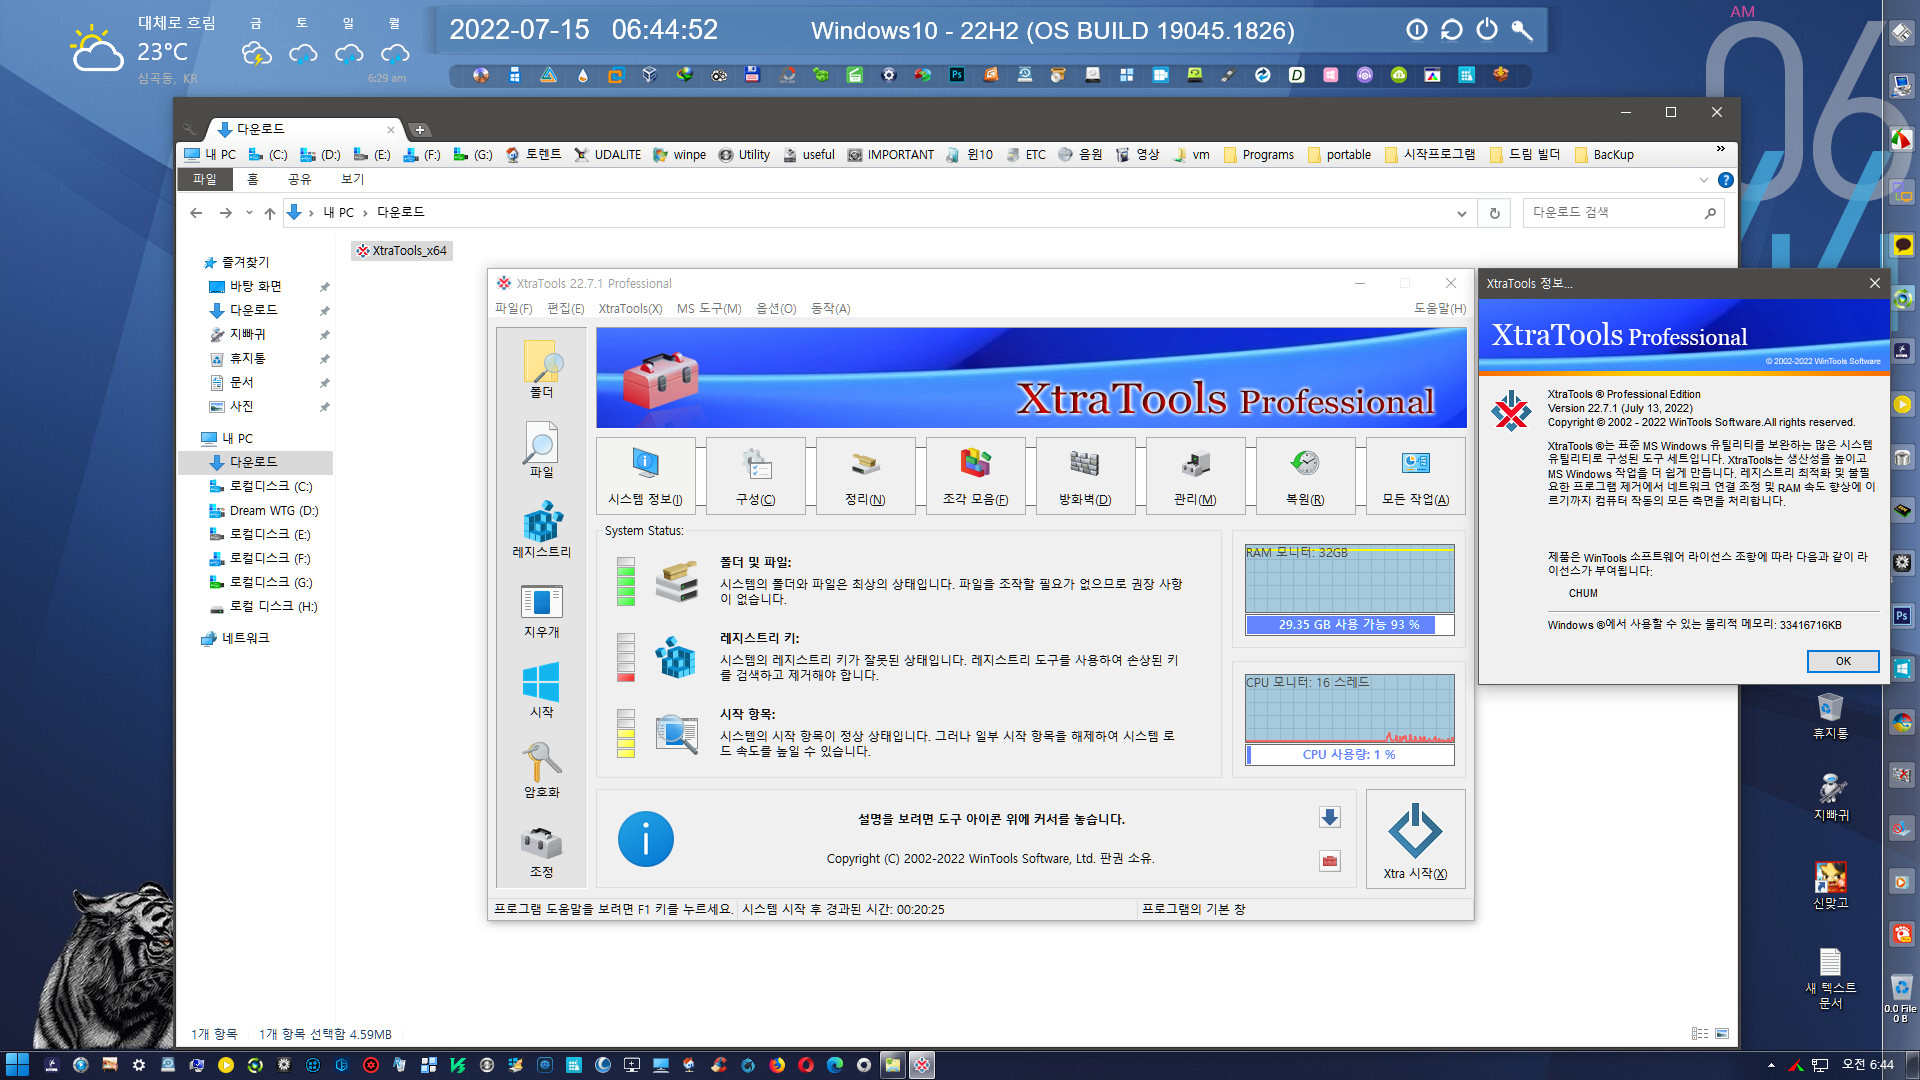Image resolution: width=1920 pixels, height=1080 pixels.
Task: Click the CPU 사용량 progress bar
Action: pyautogui.click(x=1349, y=754)
